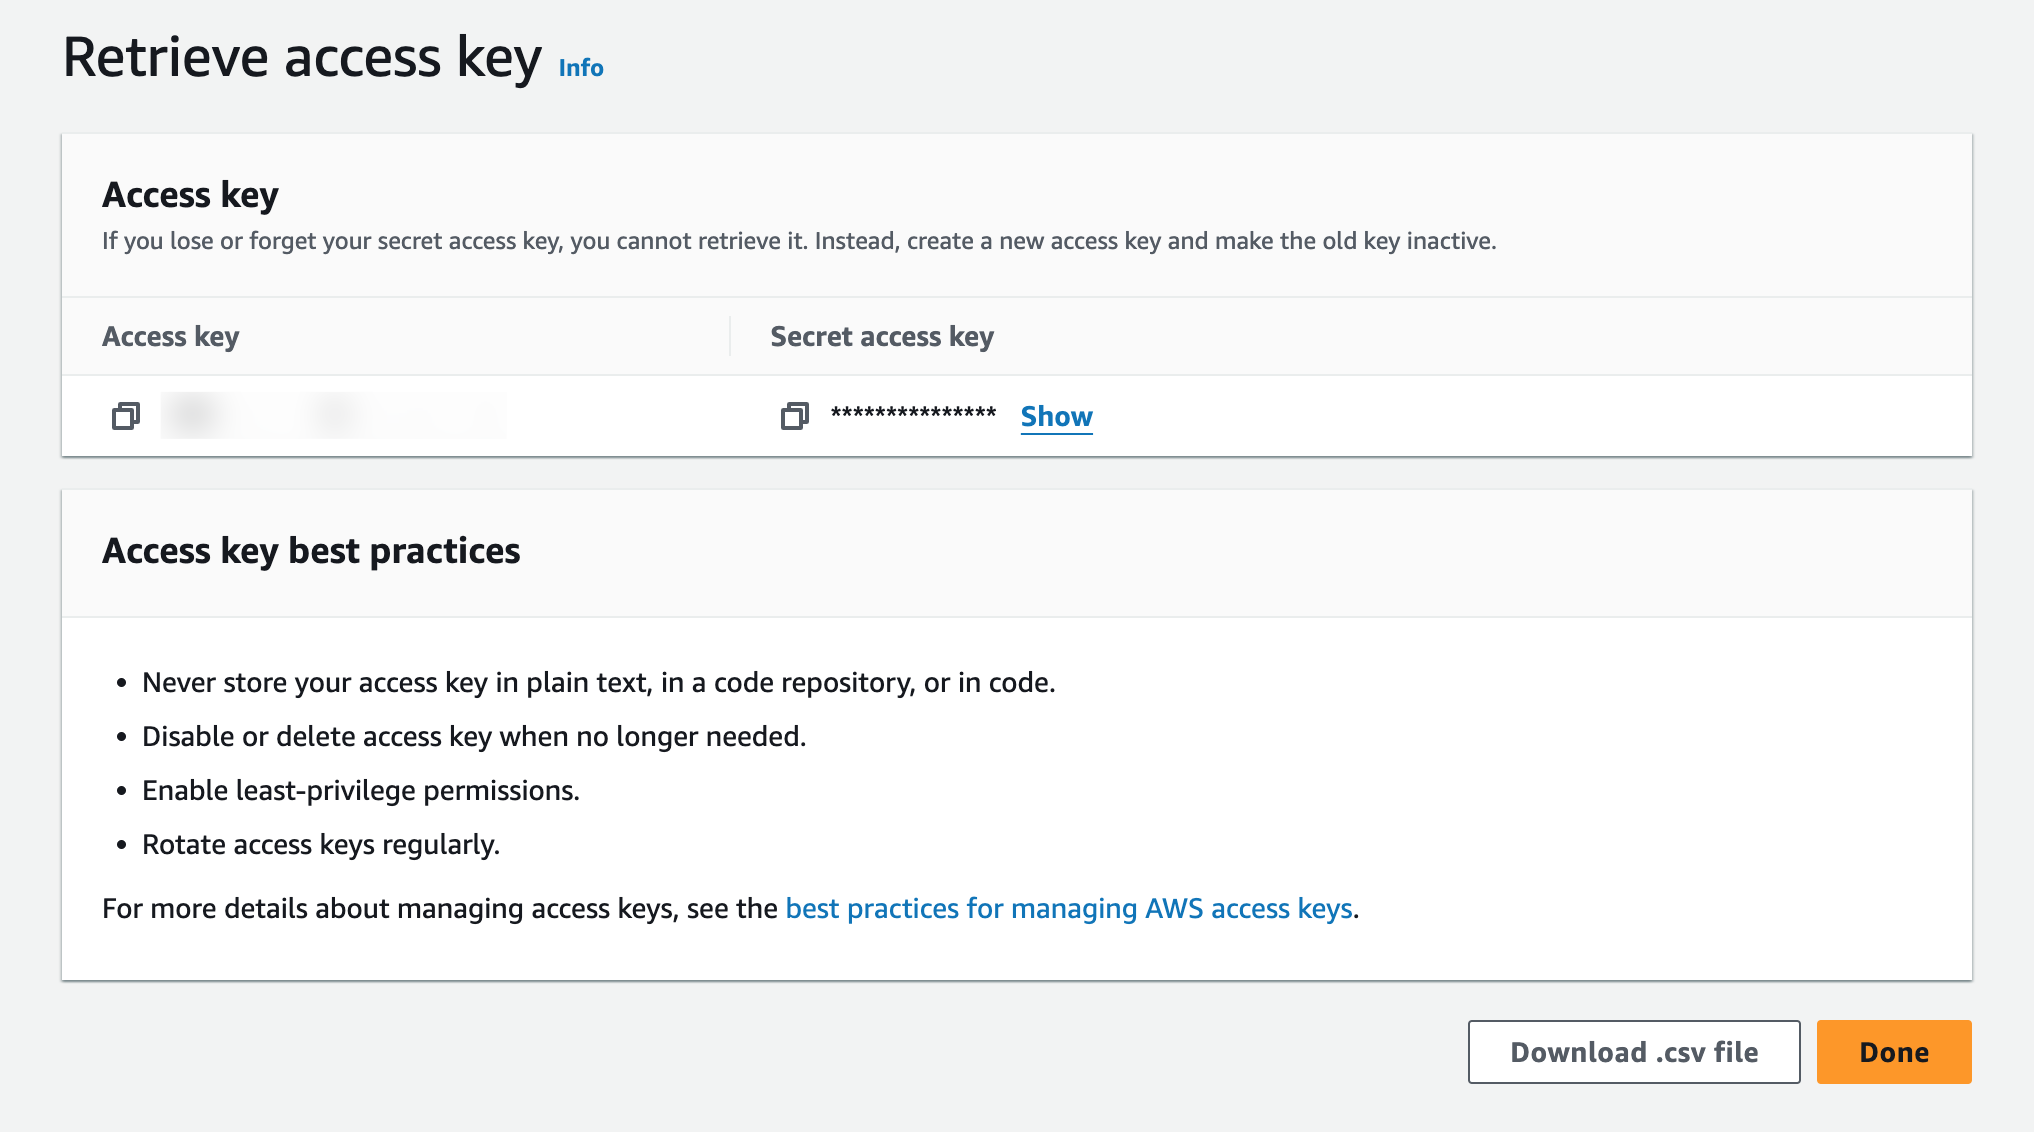The width and height of the screenshot is (2034, 1132).
Task: Copy the access key to clipboard
Action: [126, 416]
